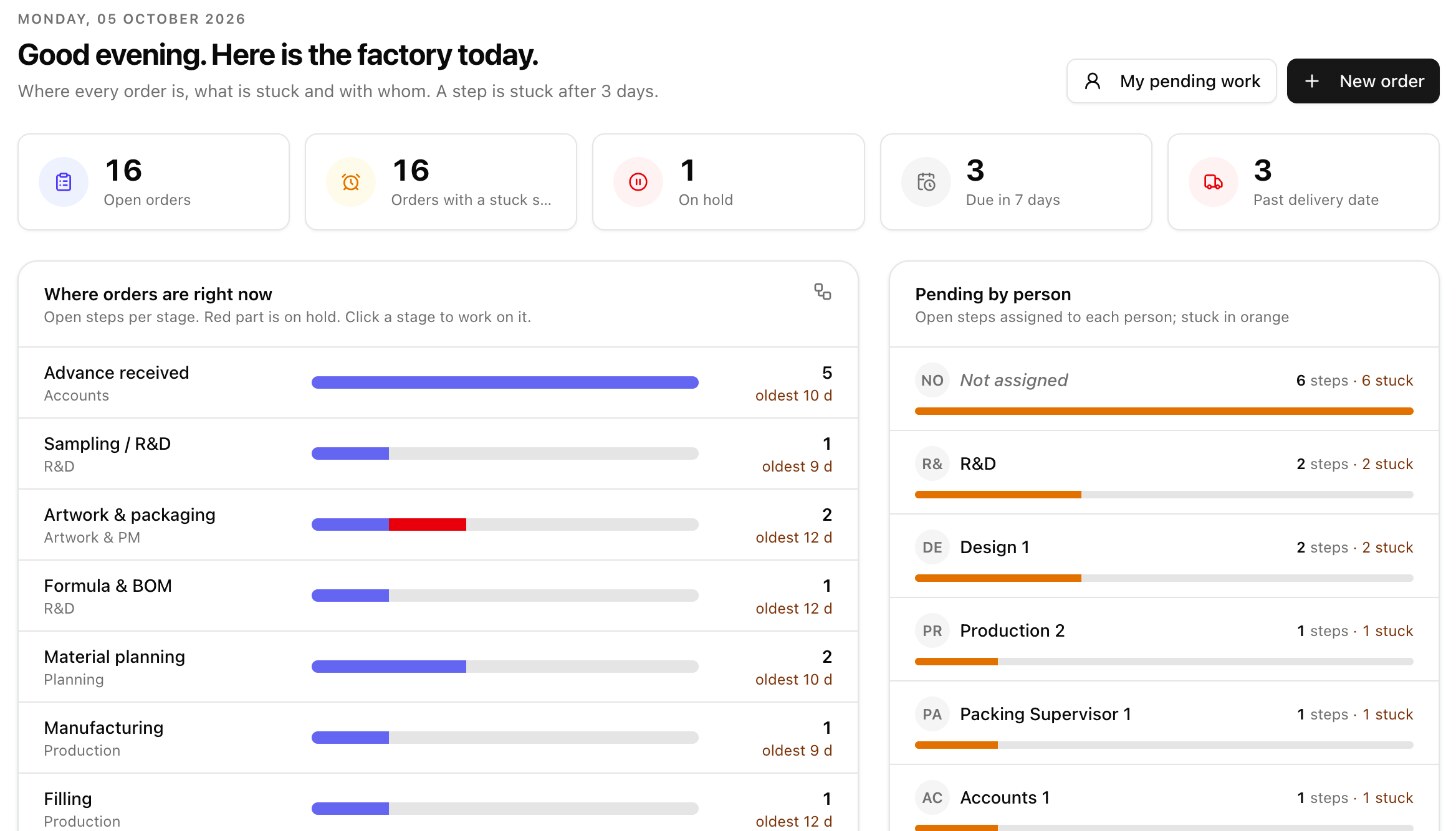This screenshot has height=831, width=1456.
Task: Click the Open orders clipboard icon
Action: point(63,182)
